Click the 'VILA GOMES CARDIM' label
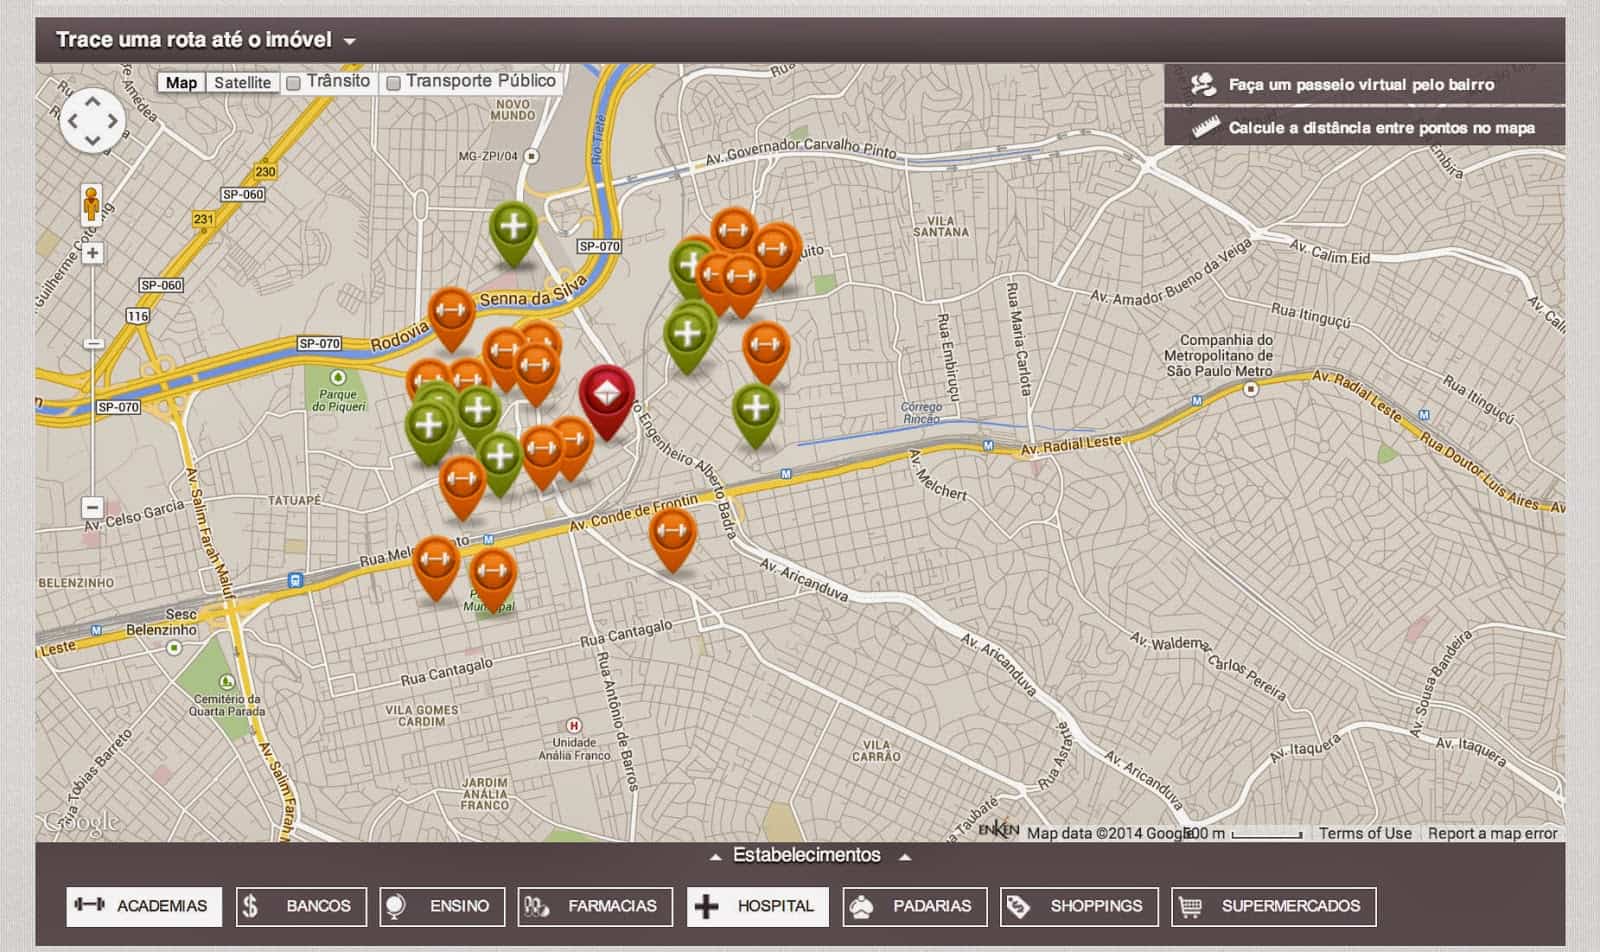 tap(421, 715)
